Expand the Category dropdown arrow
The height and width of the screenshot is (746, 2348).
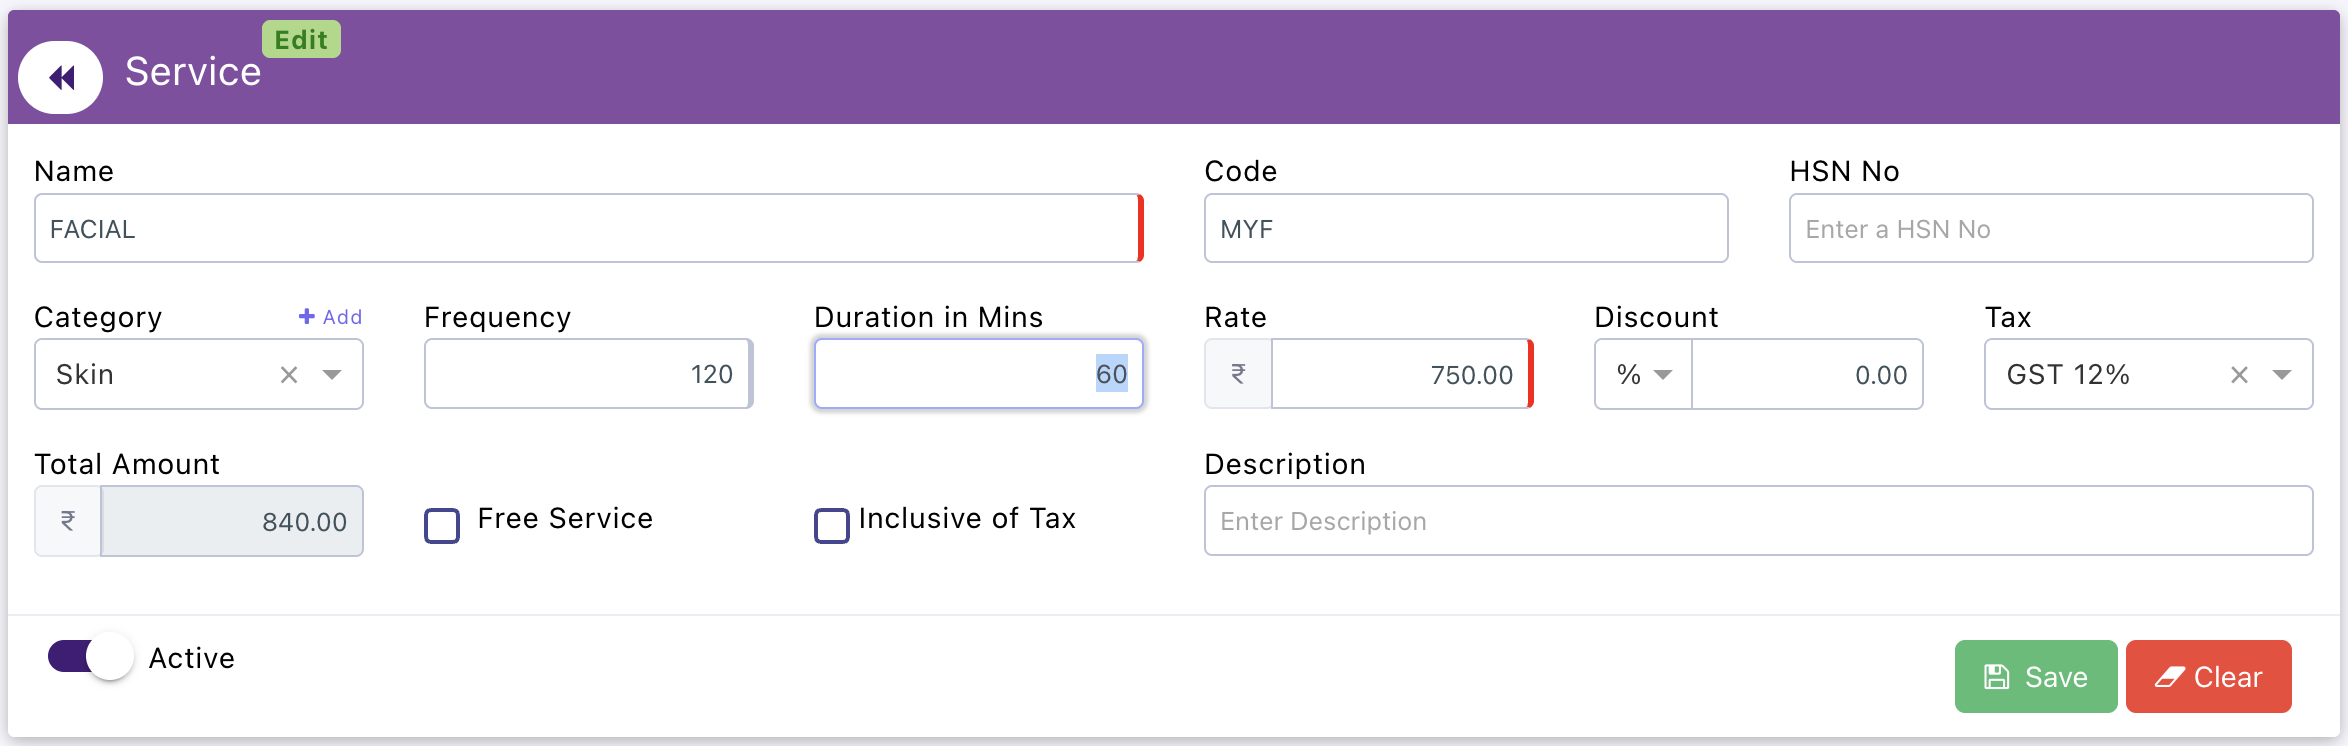[x=332, y=375]
